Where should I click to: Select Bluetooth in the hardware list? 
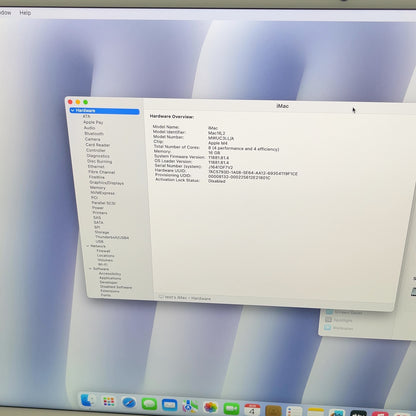(x=94, y=133)
